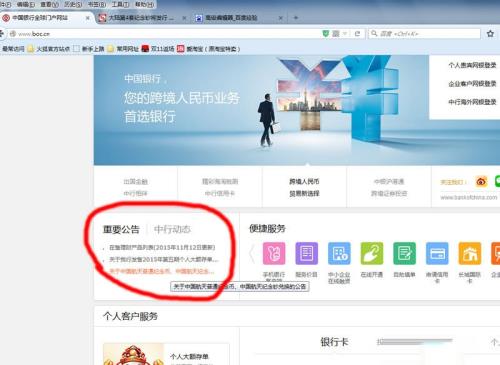
Task: Click the Weibo follow icon
Action: tap(481, 182)
